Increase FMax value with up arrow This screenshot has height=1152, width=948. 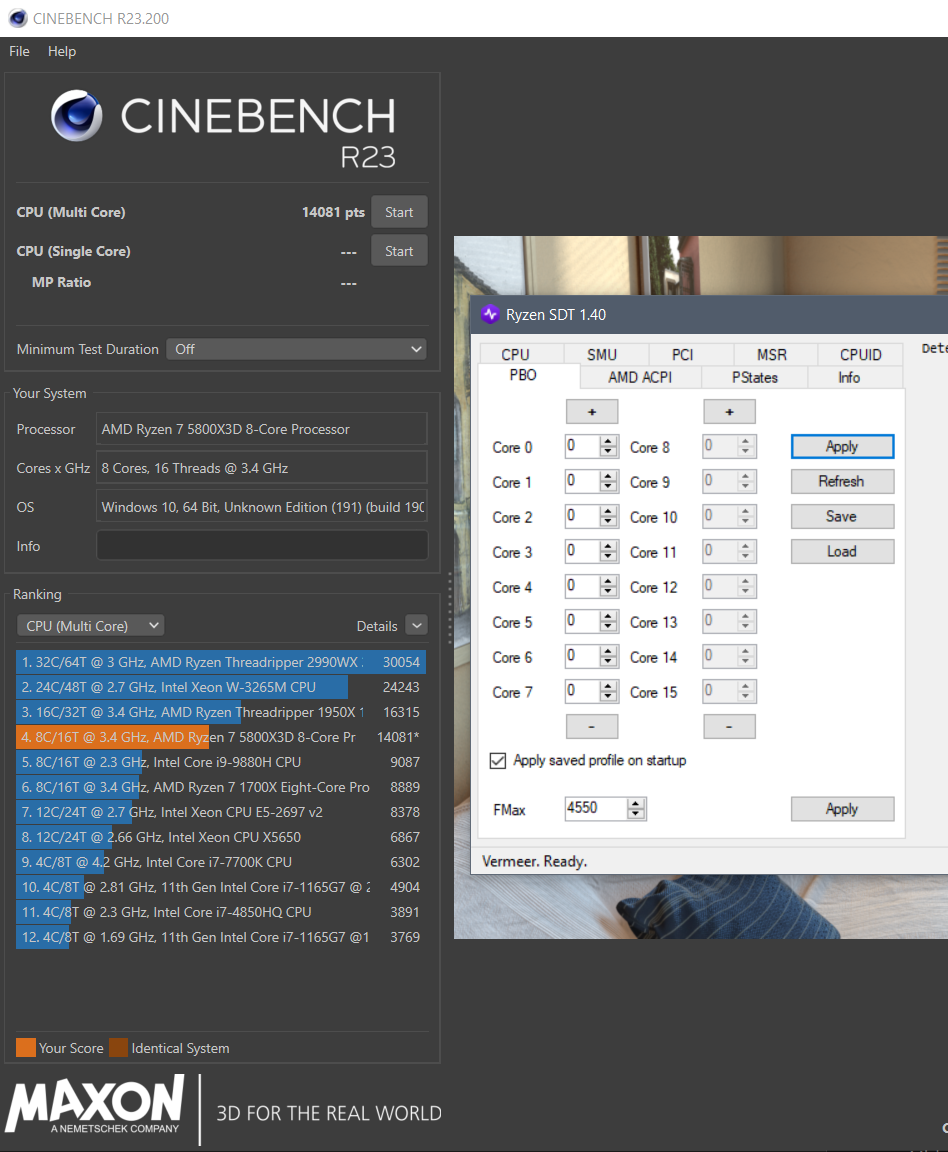point(636,804)
